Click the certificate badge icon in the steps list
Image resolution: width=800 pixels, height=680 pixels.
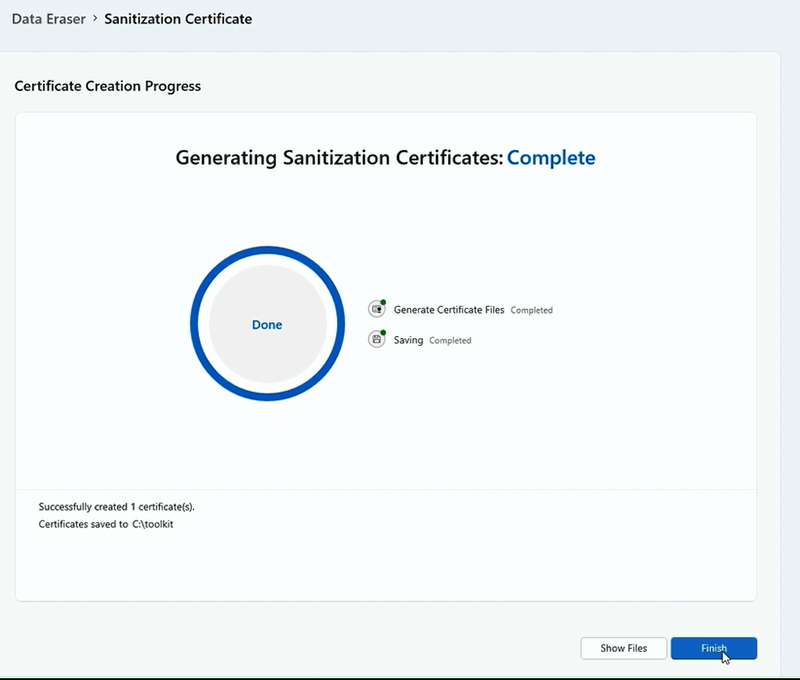tap(376, 309)
